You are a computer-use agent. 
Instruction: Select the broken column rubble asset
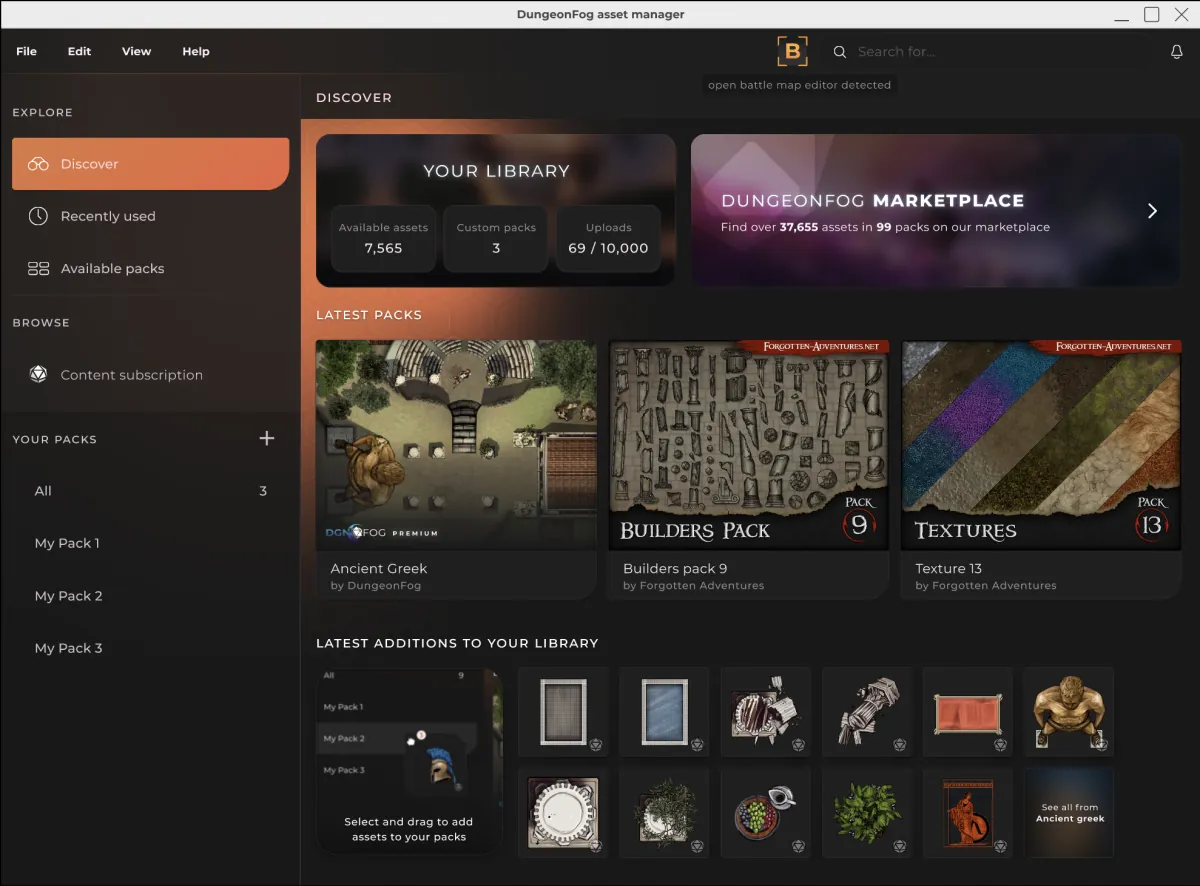(765, 712)
